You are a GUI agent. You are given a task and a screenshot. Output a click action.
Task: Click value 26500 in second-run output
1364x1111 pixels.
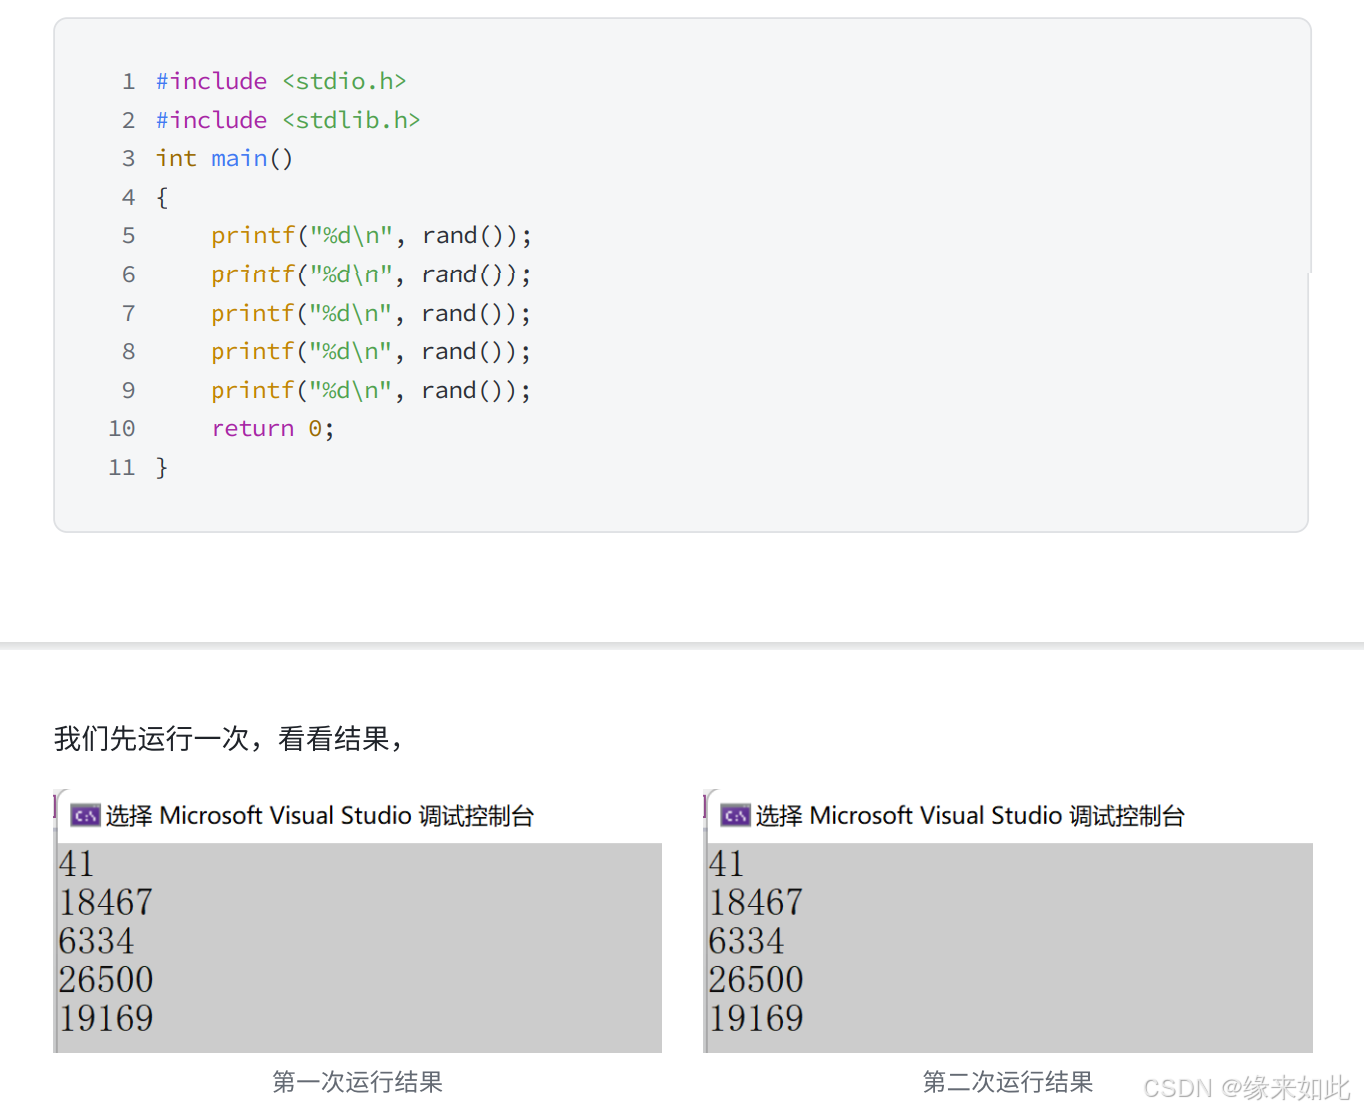pos(756,979)
